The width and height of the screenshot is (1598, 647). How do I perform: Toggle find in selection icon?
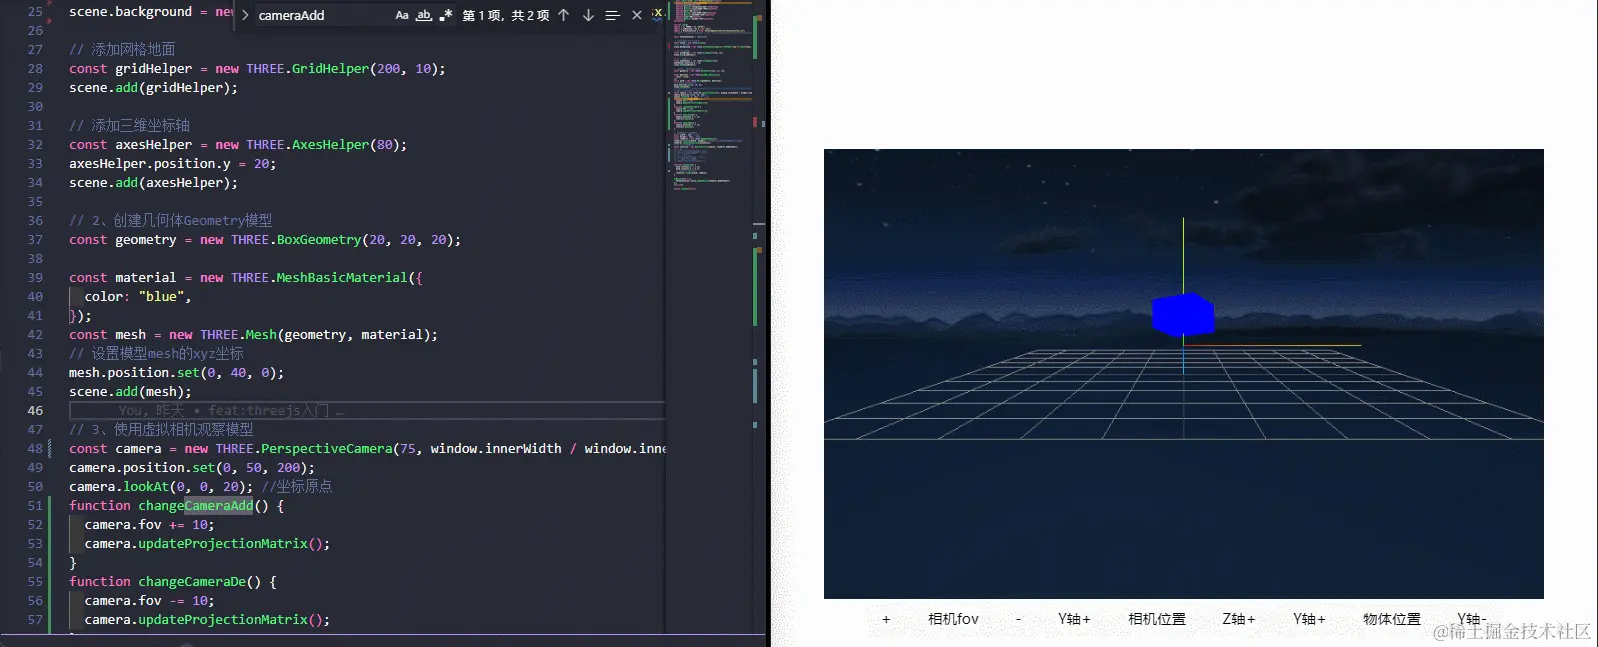(x=612, y=15)
